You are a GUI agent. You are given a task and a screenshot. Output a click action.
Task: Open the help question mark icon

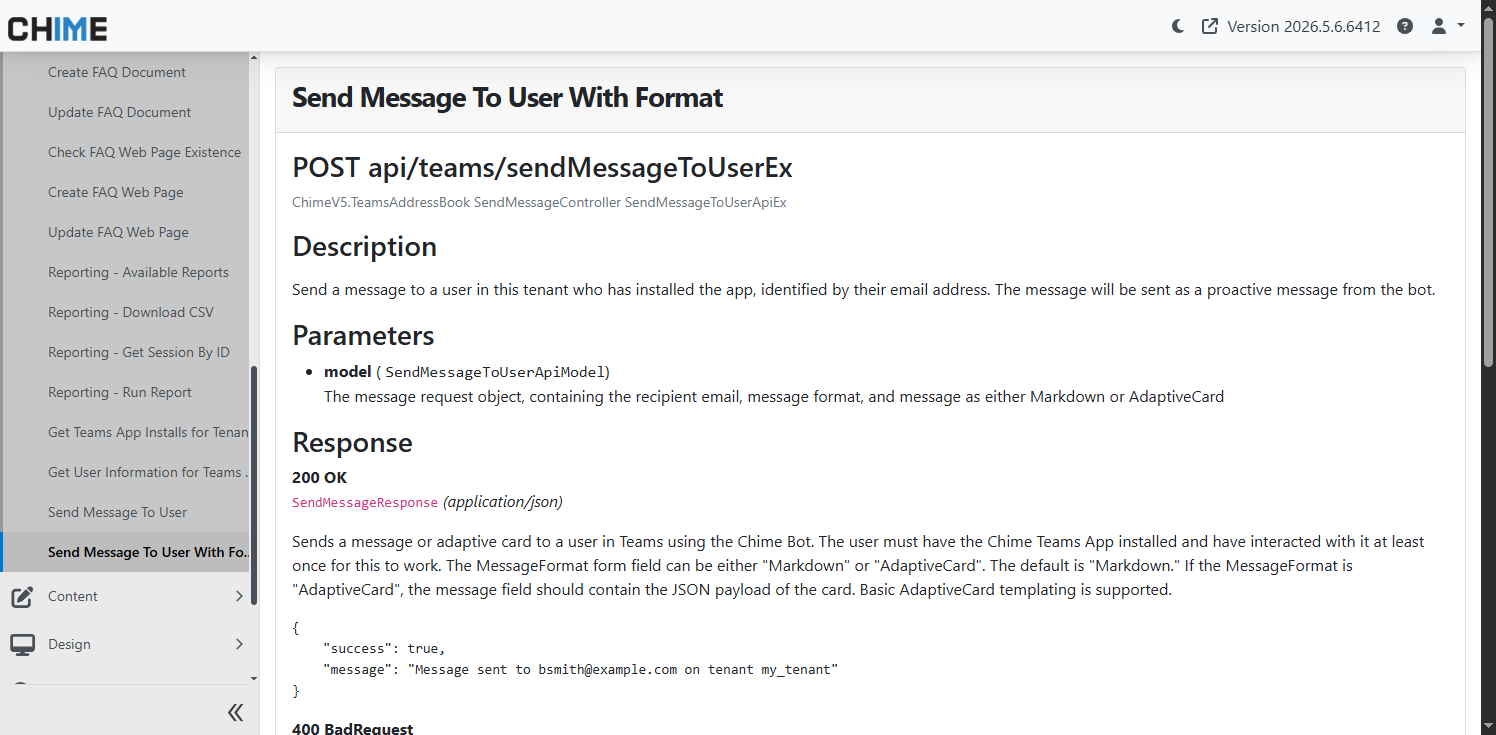click(x=1405, y=27)
